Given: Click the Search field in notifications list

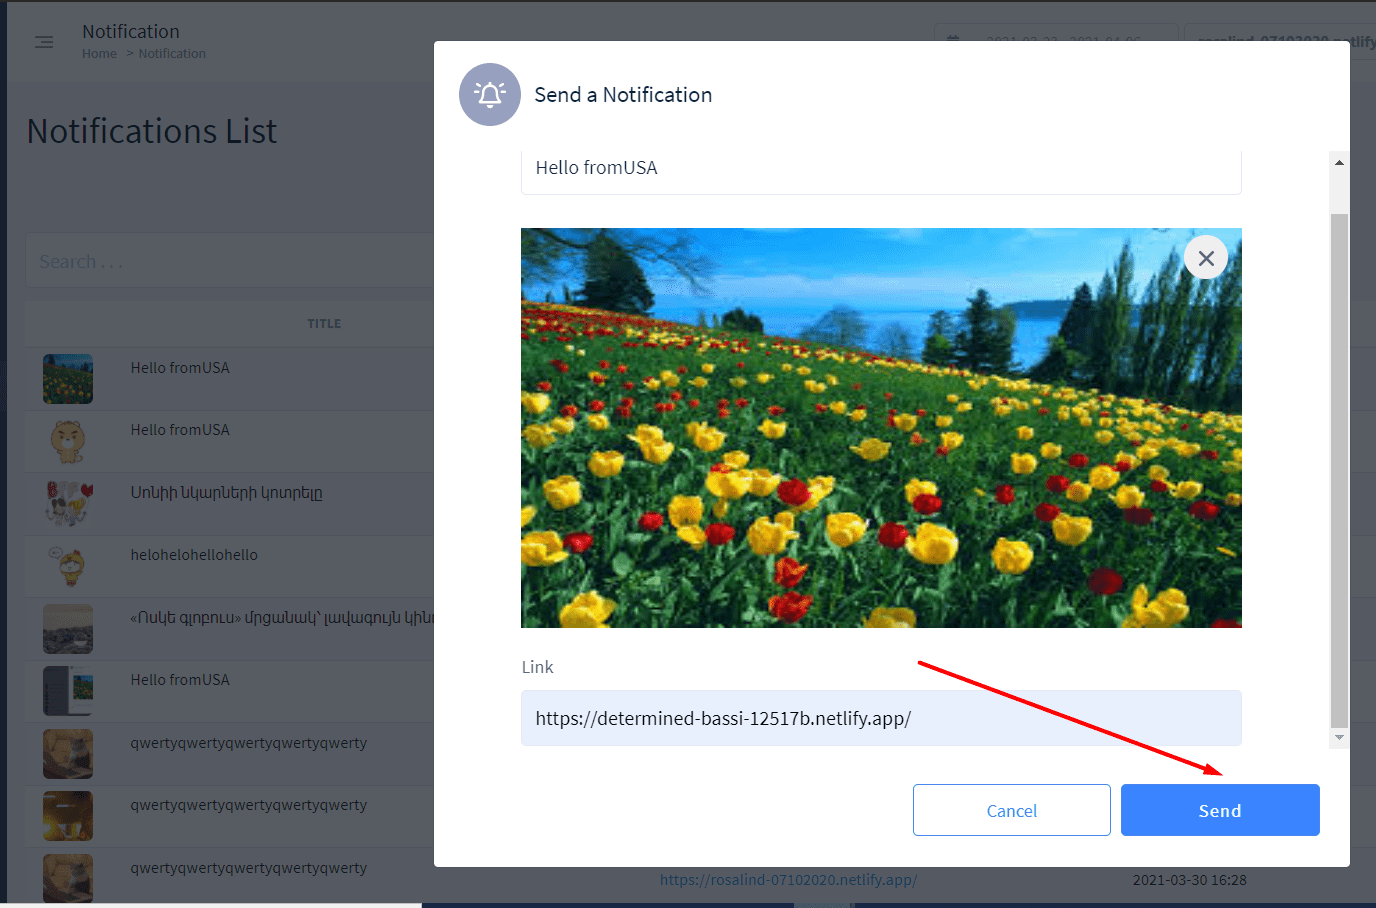Looking at the screenshot, I should (x=230, y=261).
